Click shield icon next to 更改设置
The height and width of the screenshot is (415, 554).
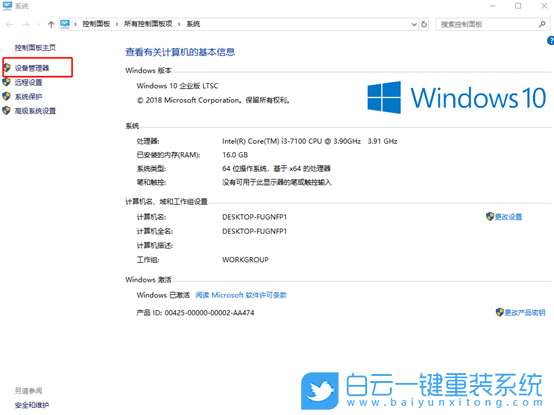(490, 217)
